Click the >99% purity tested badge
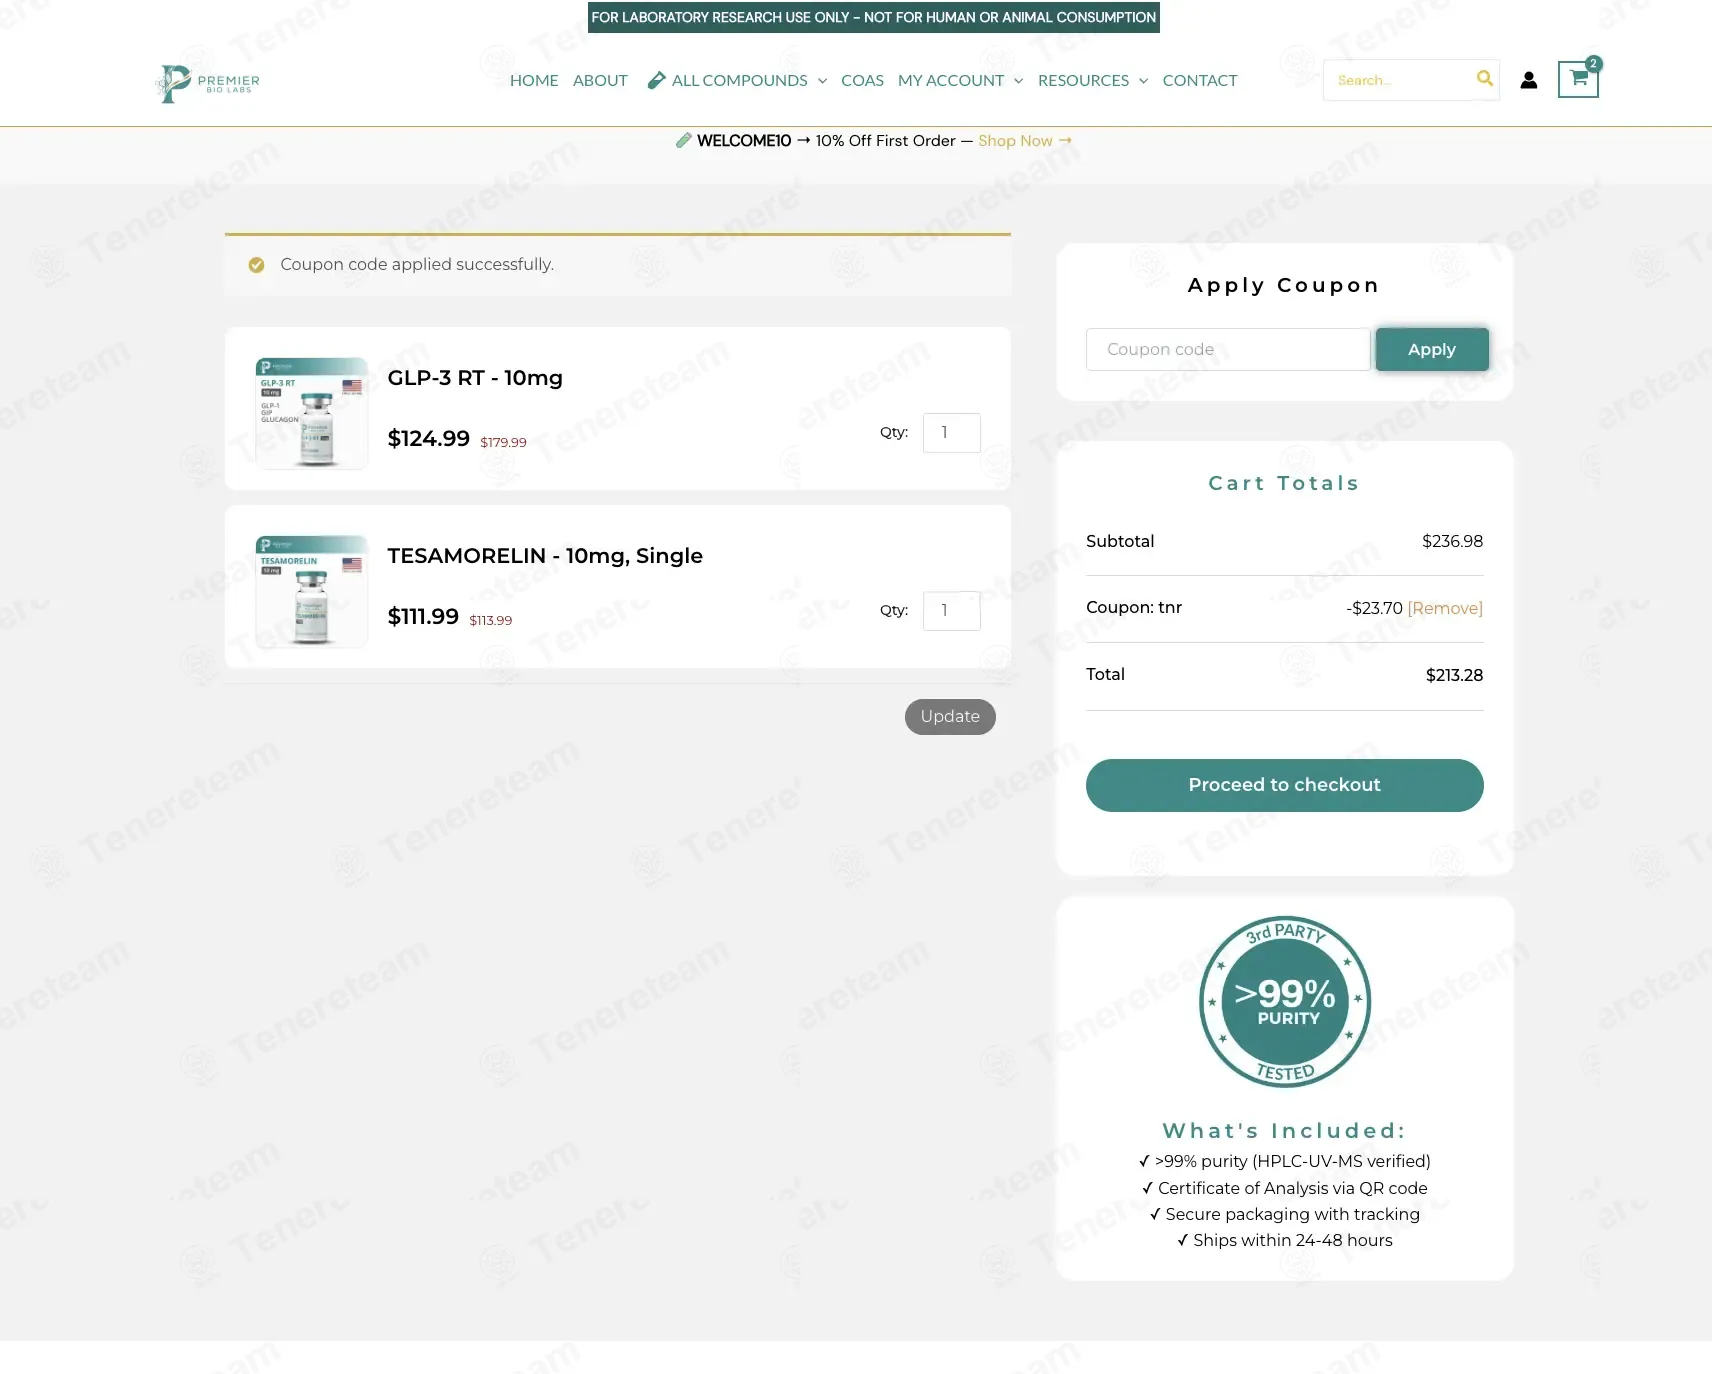 [1284, 1001]
